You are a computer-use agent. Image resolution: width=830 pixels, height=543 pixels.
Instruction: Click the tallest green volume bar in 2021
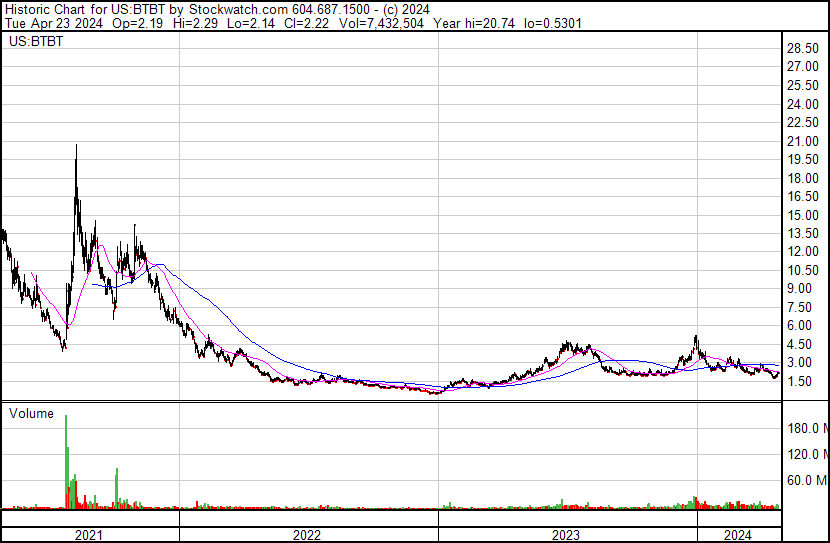[66, 417]
